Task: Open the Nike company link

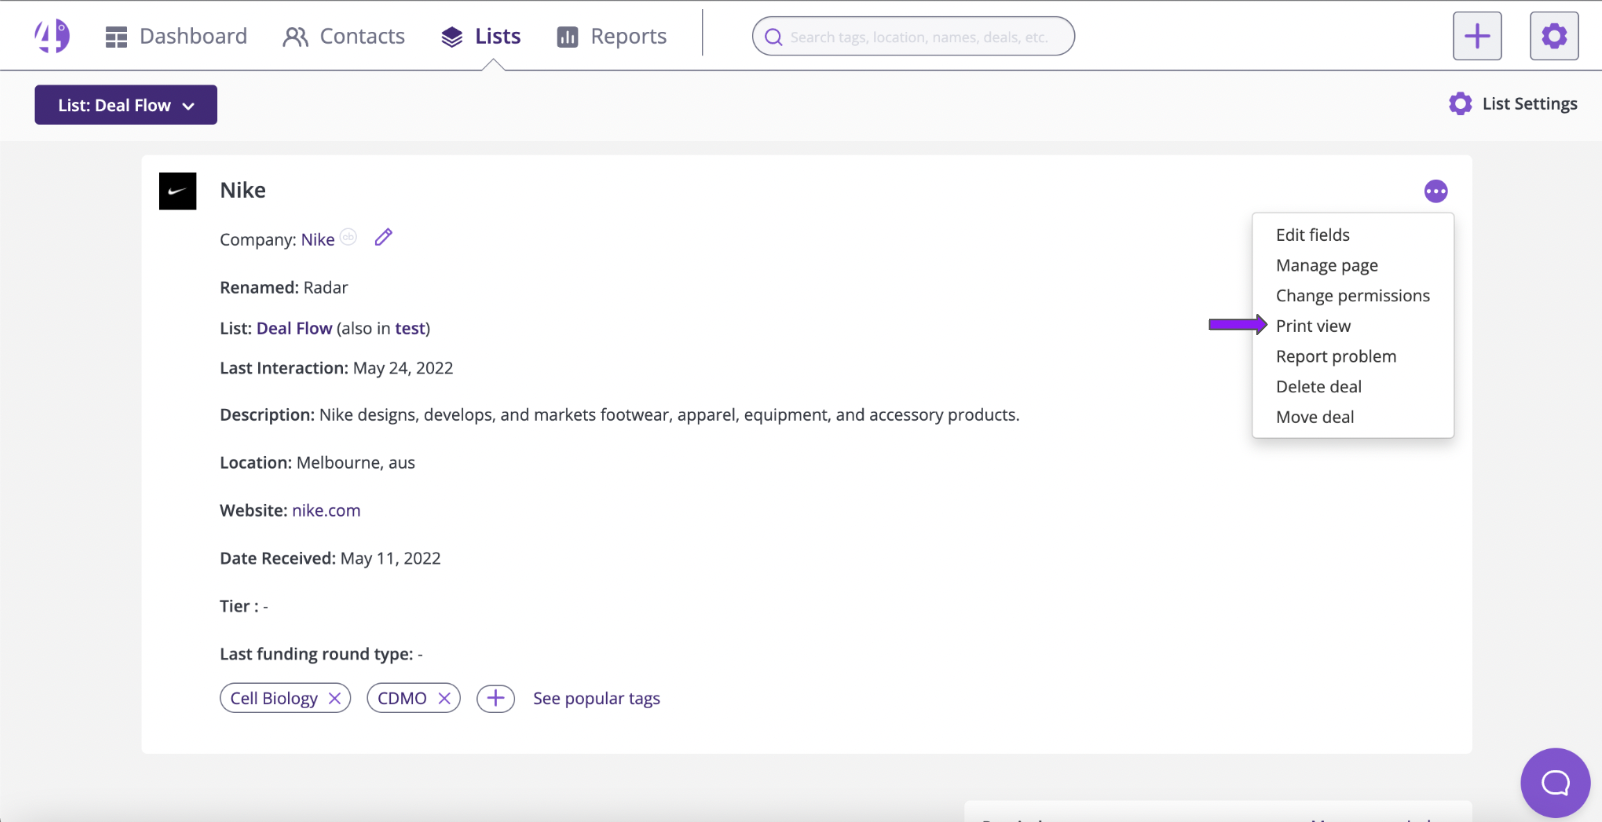Action: click(x=318, y=240)
